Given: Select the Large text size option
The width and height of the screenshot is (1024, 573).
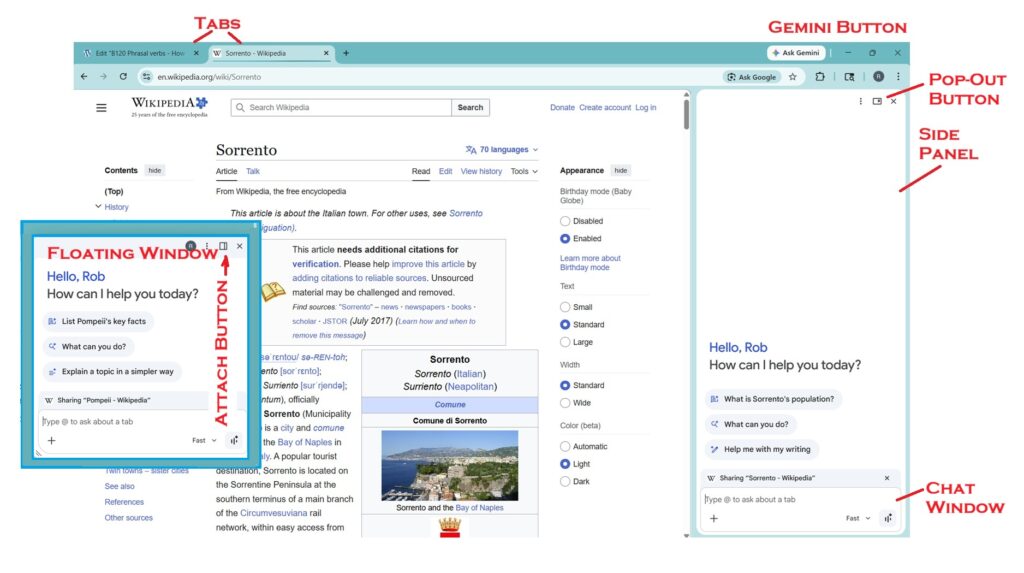Looking at the screenshot, I should tap(566, 342).
